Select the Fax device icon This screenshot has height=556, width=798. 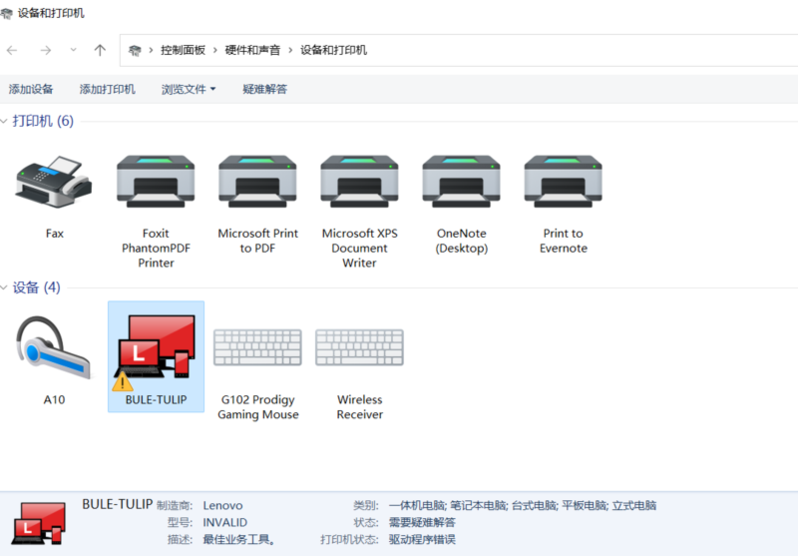[x=54, y=181]
